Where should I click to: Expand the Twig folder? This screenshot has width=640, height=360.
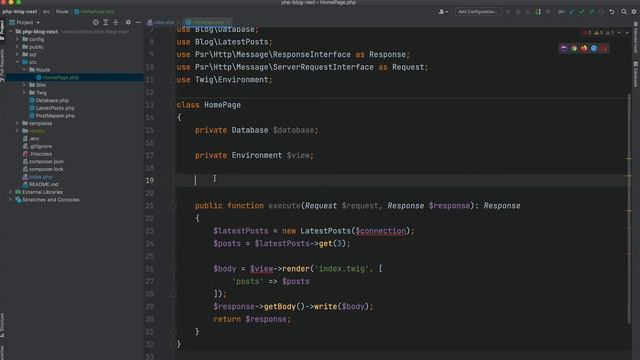coord(24,93)
